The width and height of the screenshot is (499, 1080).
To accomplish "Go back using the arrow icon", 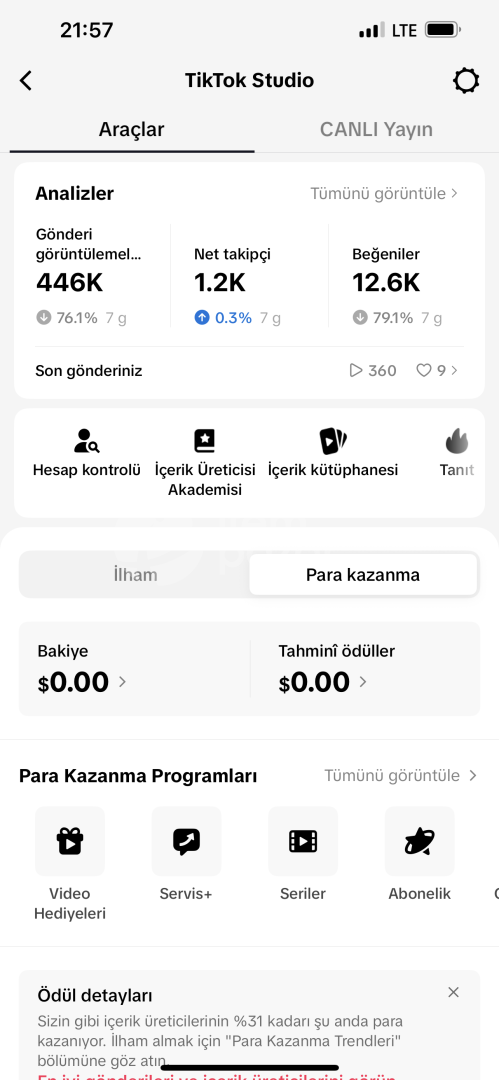I will [26, 81].
